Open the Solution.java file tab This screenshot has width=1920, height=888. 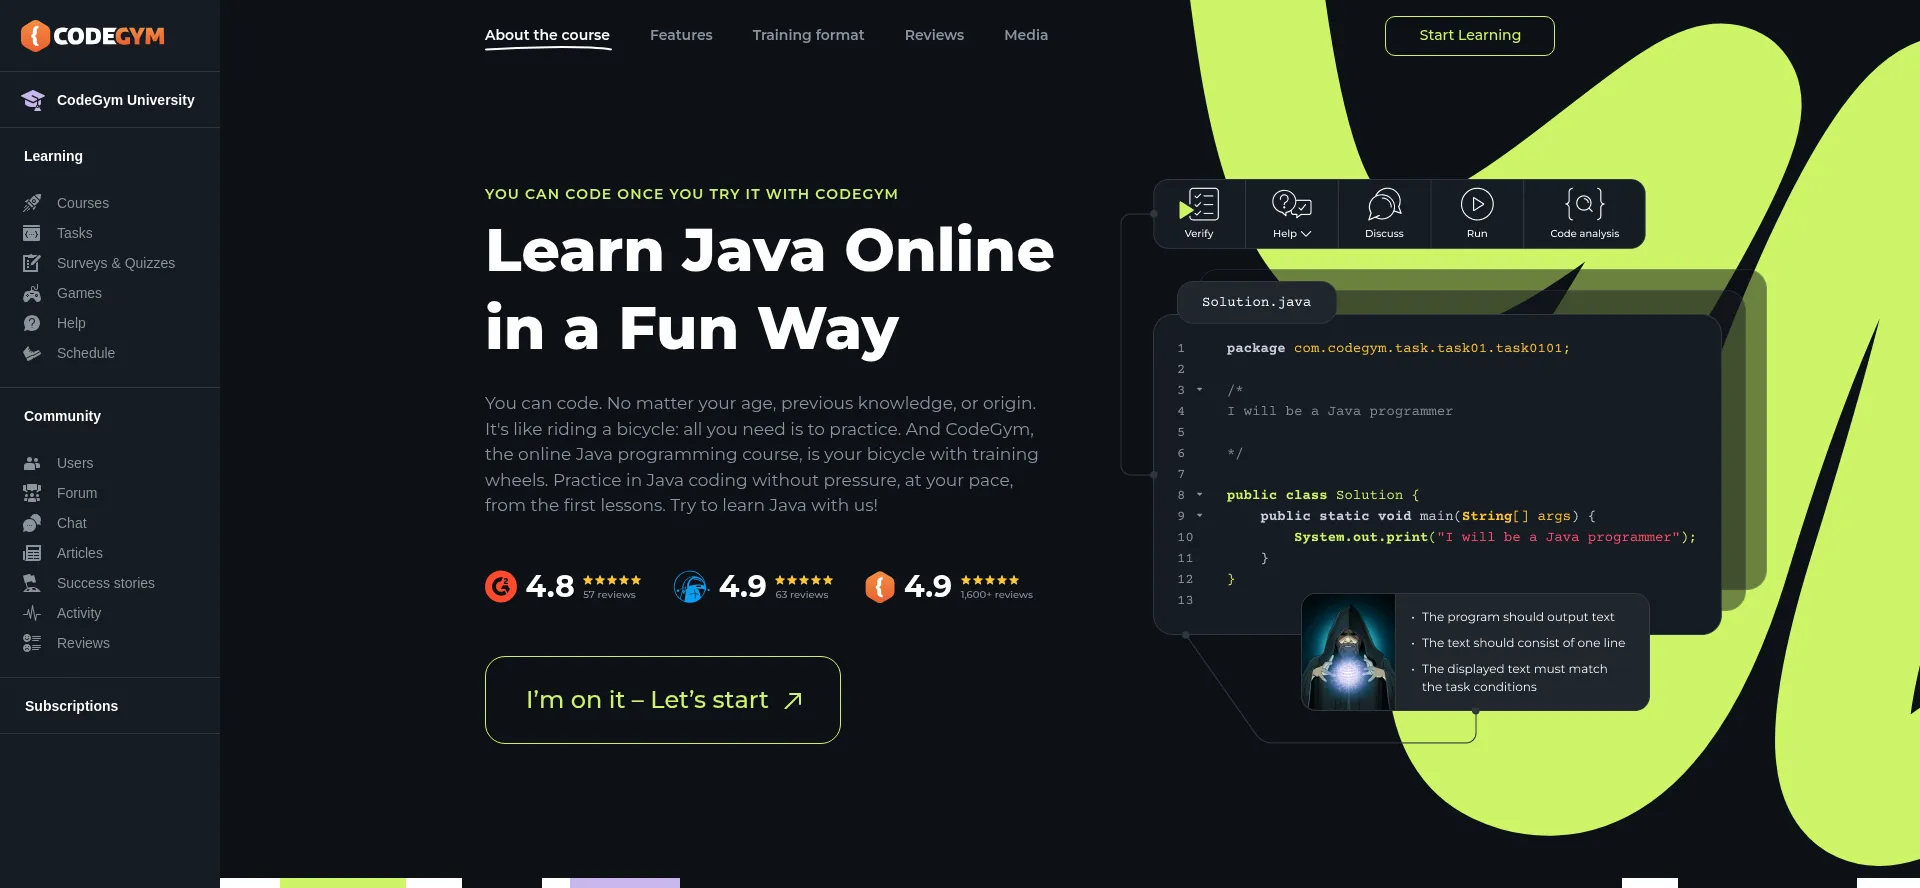[x=1256, y=302]
